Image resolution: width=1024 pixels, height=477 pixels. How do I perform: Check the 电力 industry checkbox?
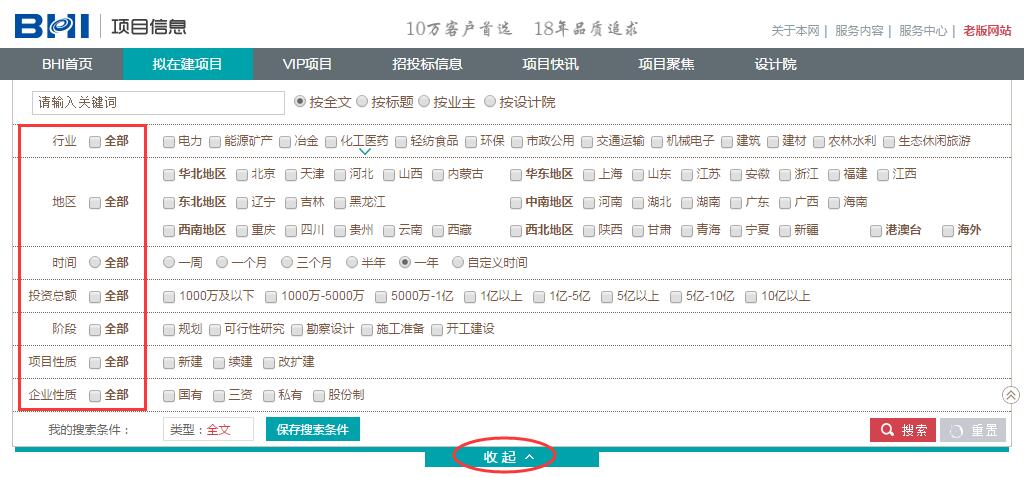point(169,141)
